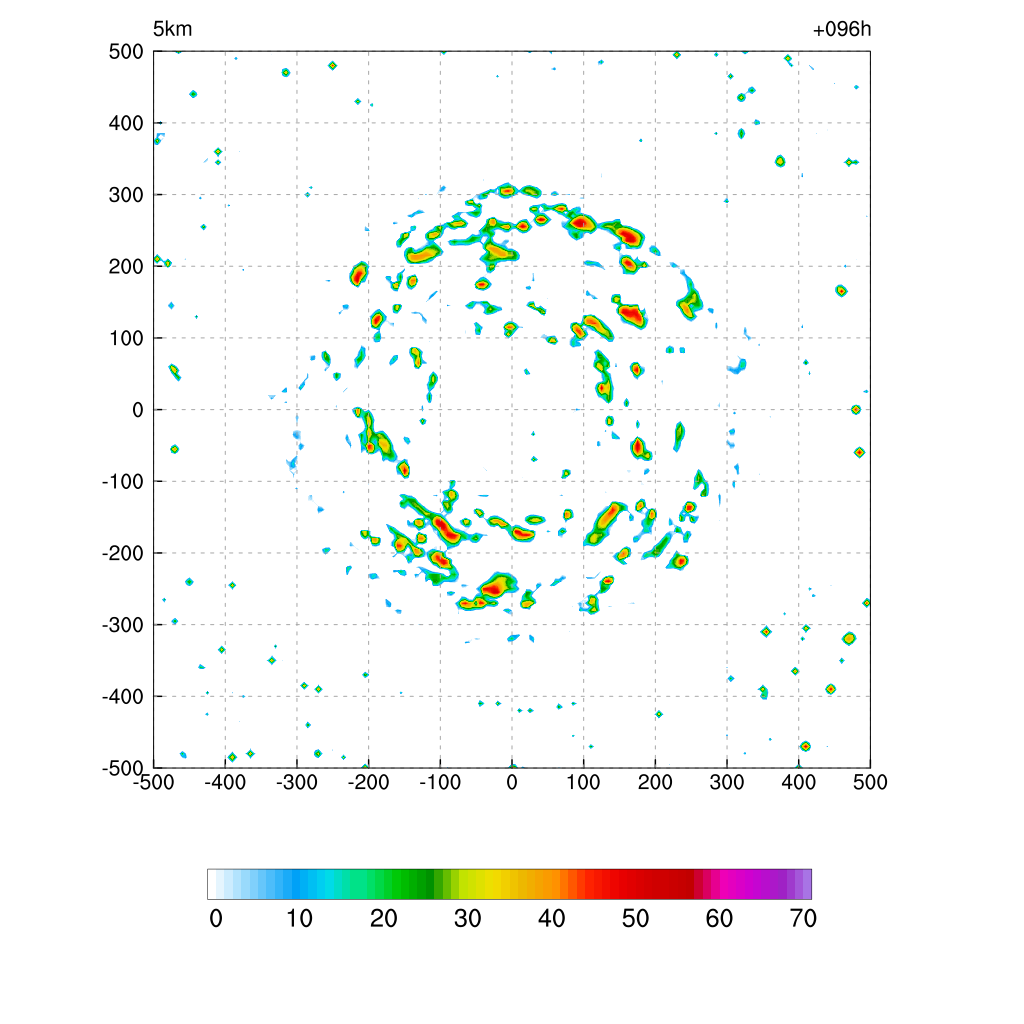The height and width of the screenshot is (1024, 1024).
Task: Click x-axis tick label -400
Action: point(225,782)
